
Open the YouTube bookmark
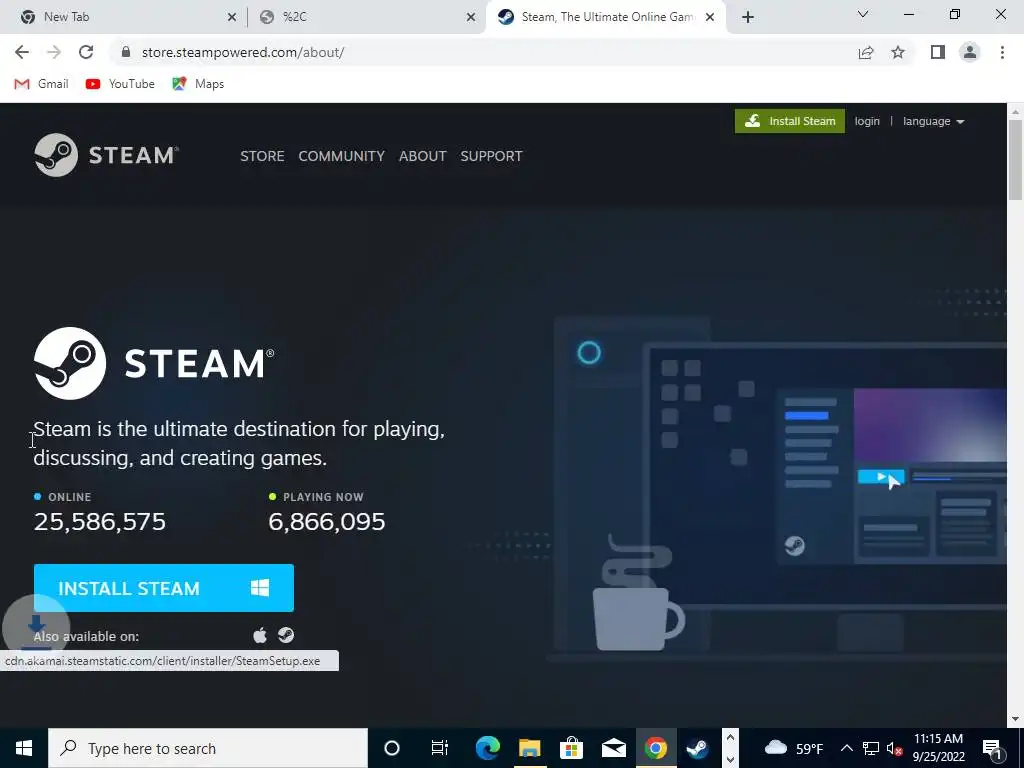(120, 84)
